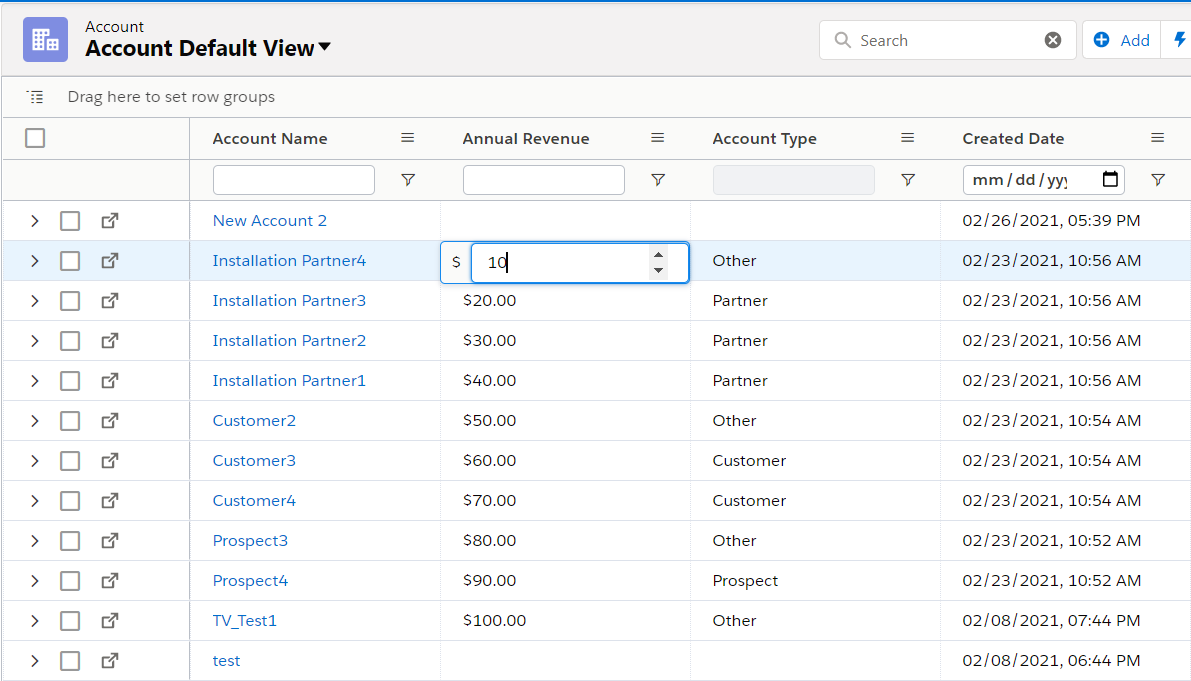
Task: Click the Add button
Action: 1122,40
